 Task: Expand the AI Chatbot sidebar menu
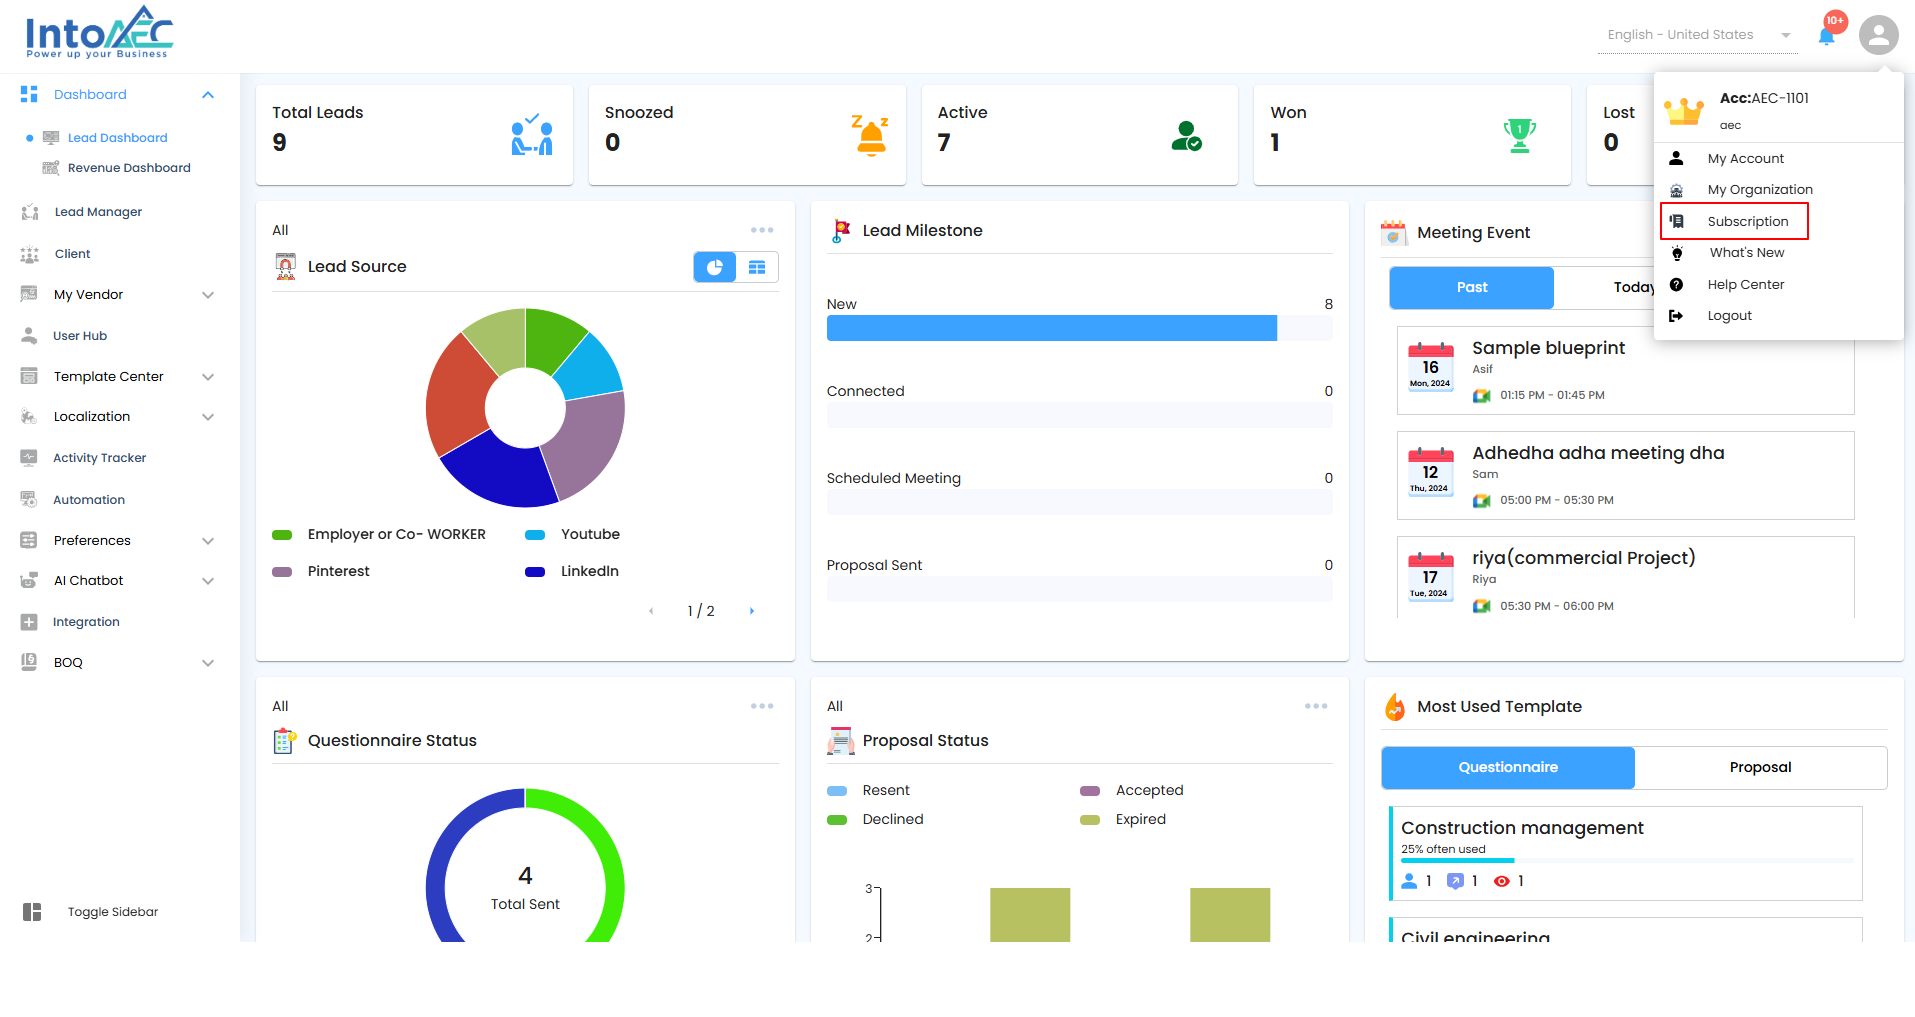208,581
